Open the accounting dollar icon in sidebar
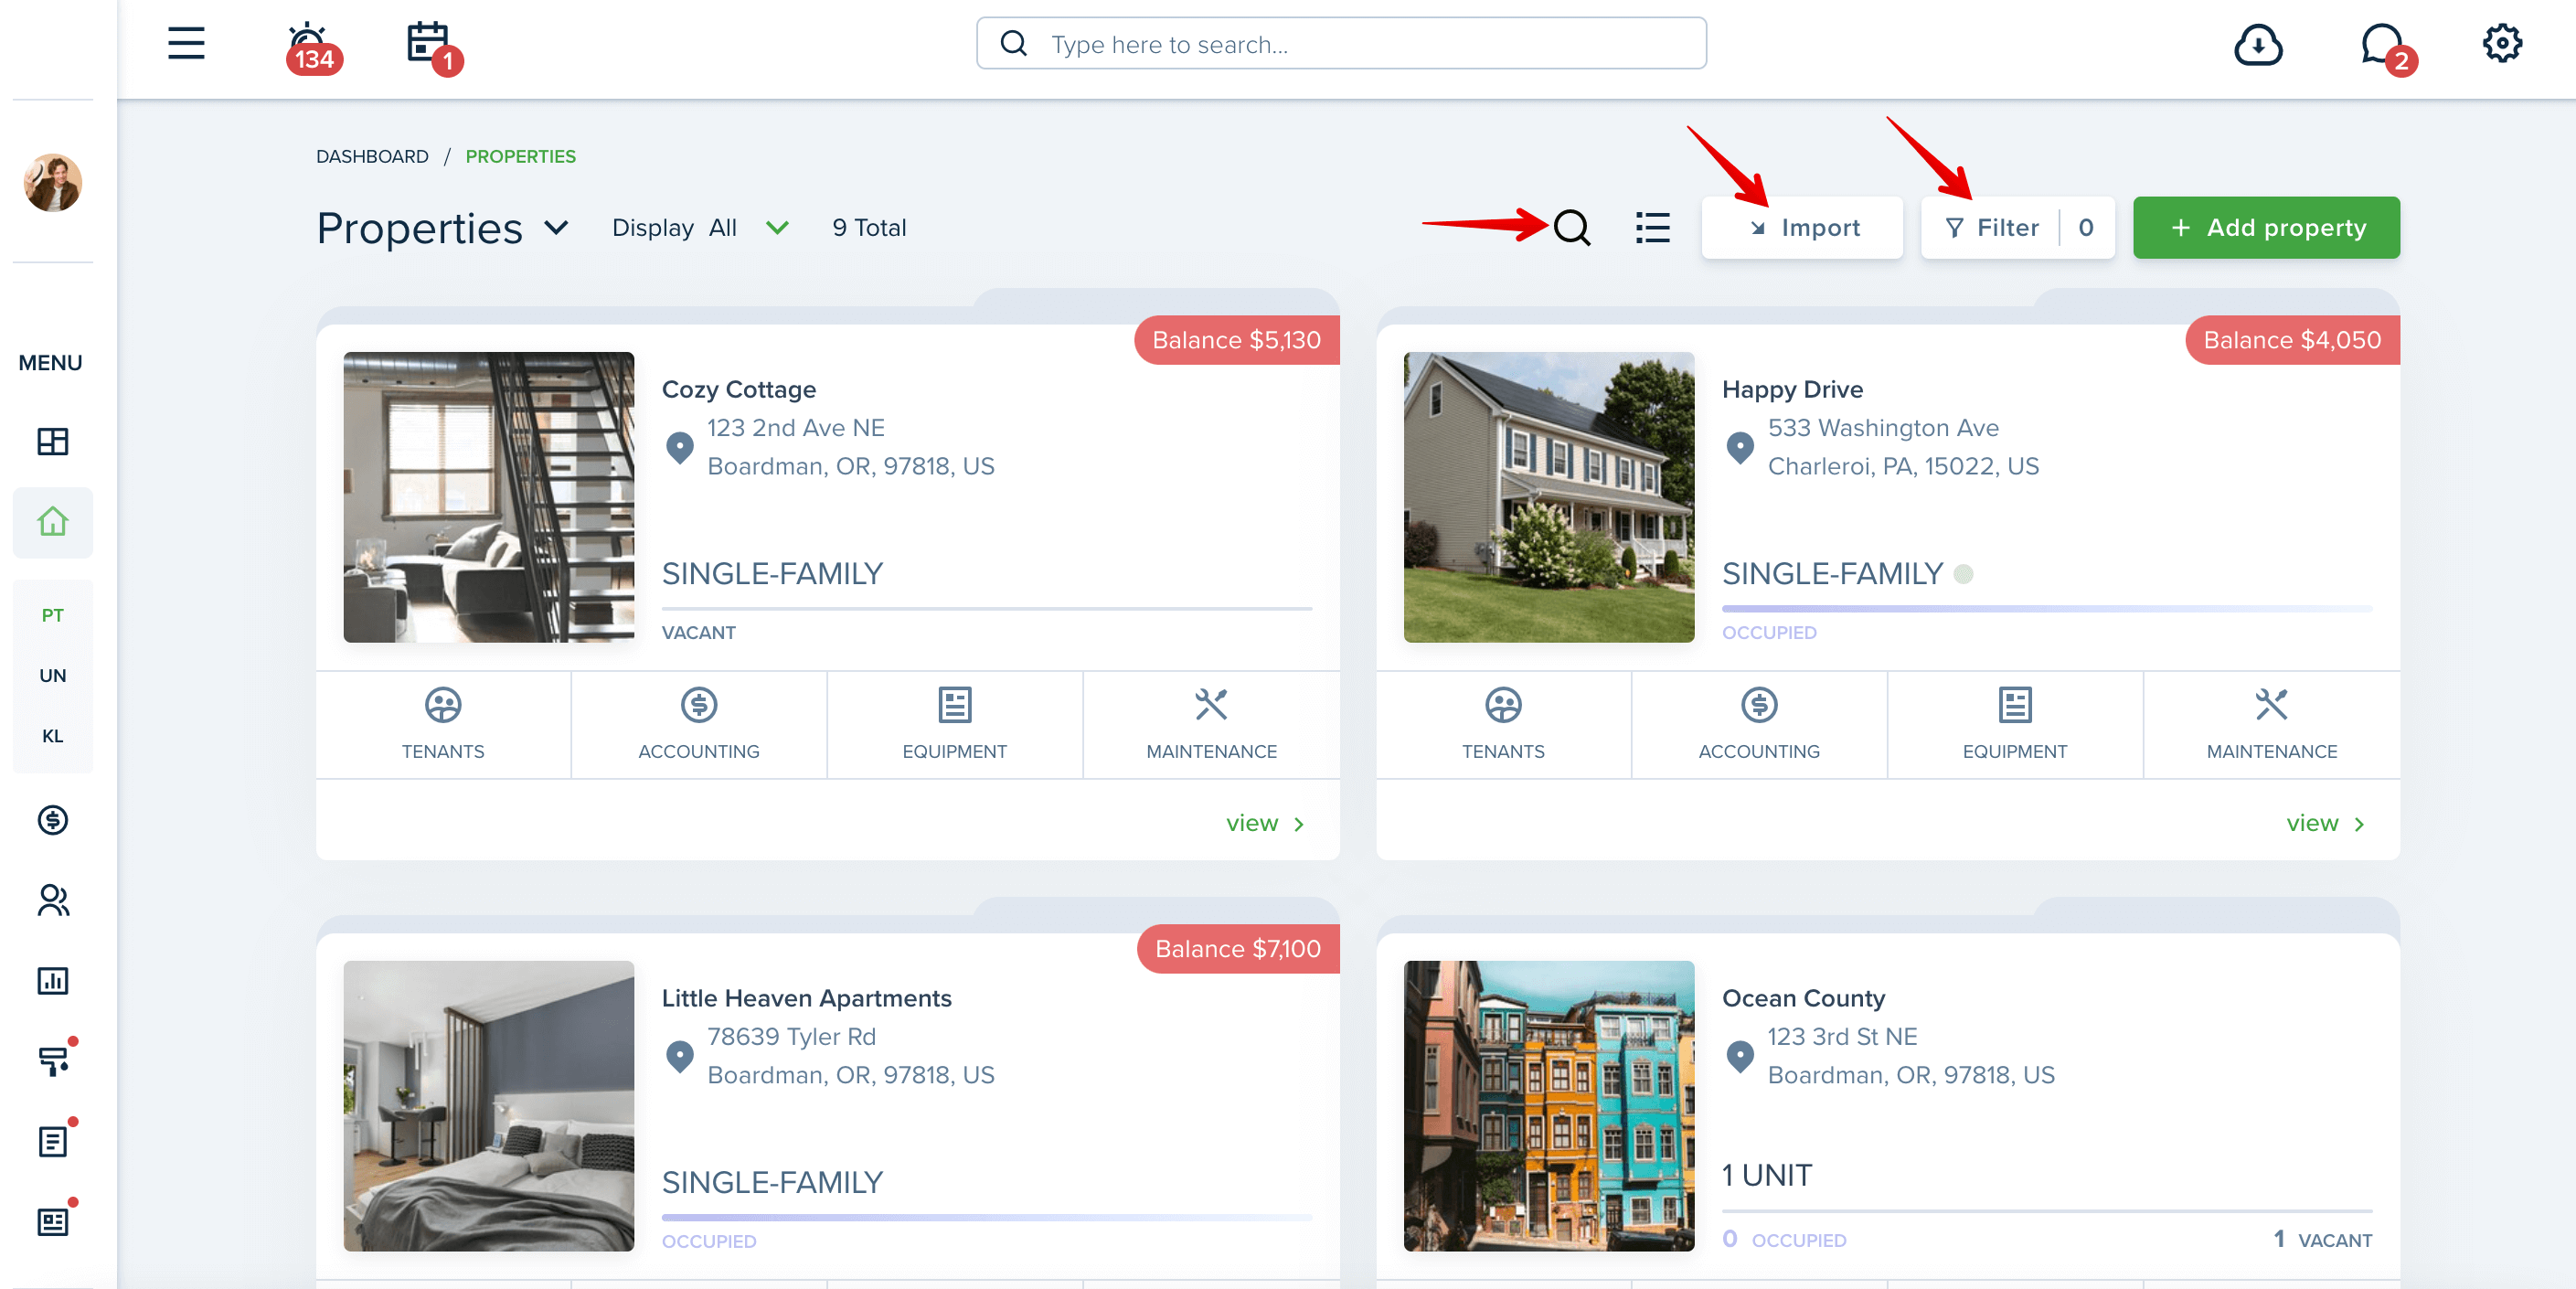The width and height of the screenshot is (2576, 1289). point(53,820)
